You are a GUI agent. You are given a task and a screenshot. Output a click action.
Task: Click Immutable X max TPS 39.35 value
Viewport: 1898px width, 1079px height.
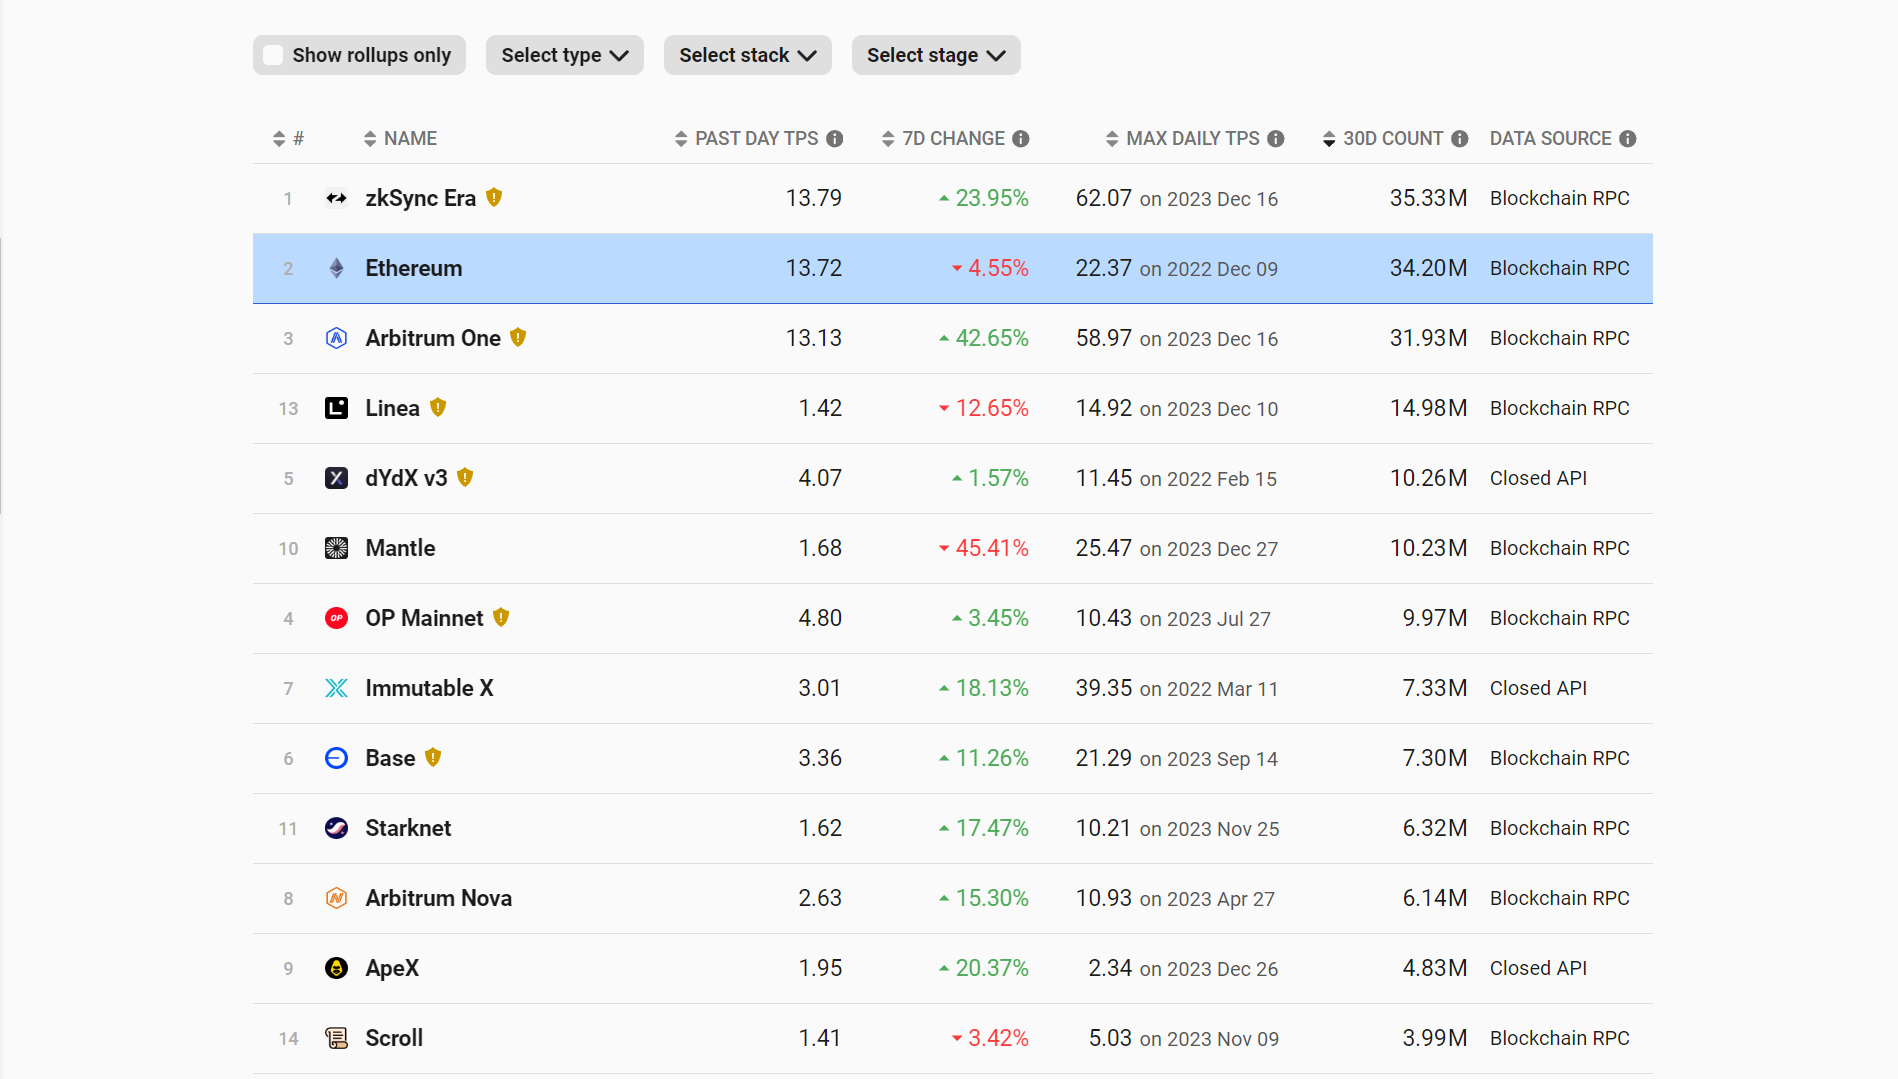pos(1104,688)
